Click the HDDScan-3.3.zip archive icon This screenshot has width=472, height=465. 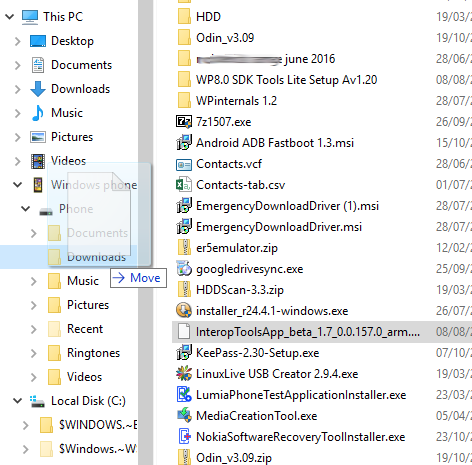[184, 290]
